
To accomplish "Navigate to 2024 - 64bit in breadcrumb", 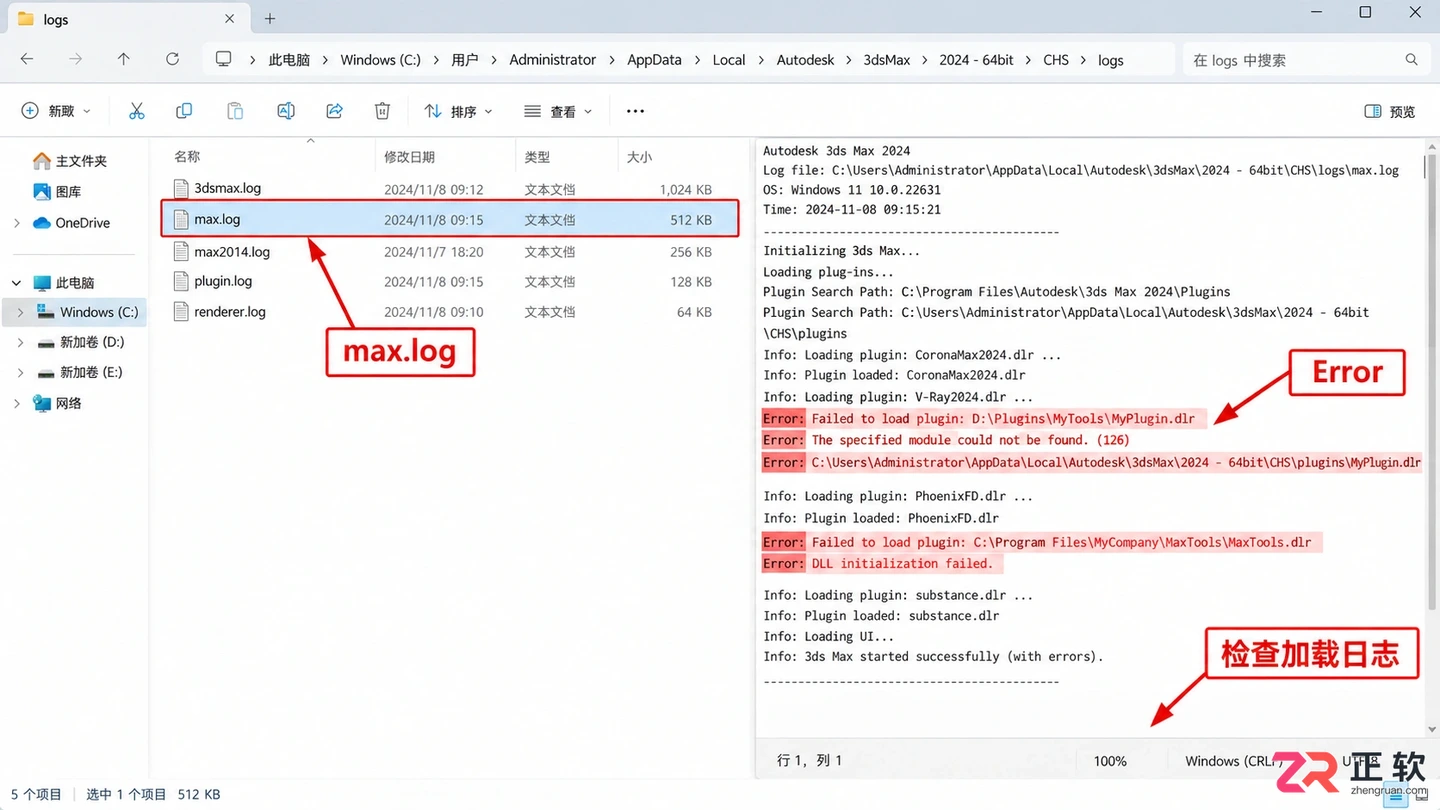I will pos(976,60).
